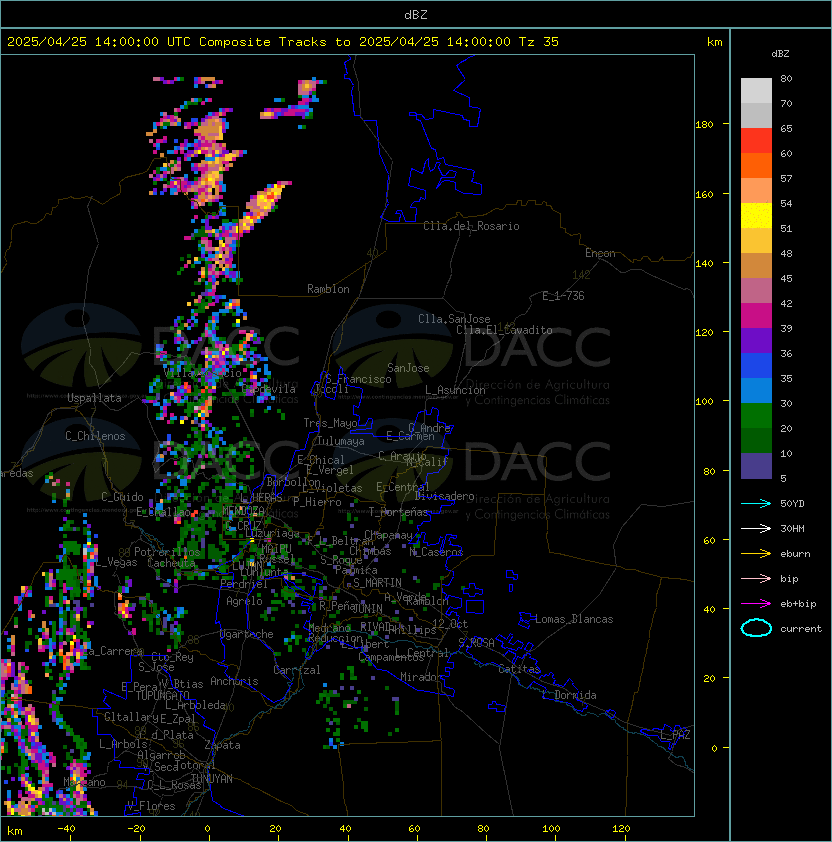
Task: Click the N_Caseros label
Action: [x=436, y=552]
